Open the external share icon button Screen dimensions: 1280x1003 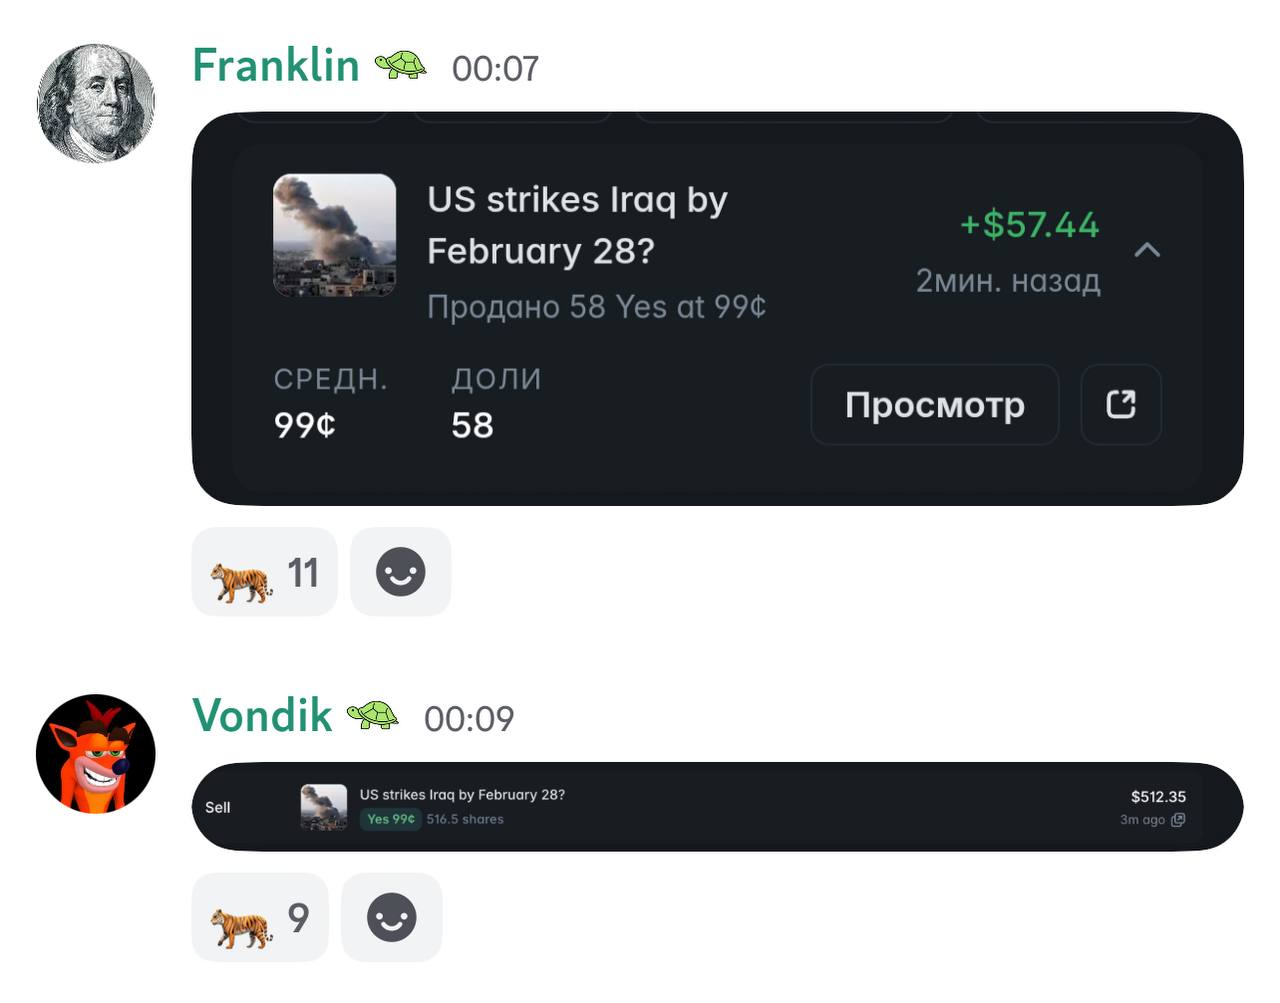point(1120,404)
